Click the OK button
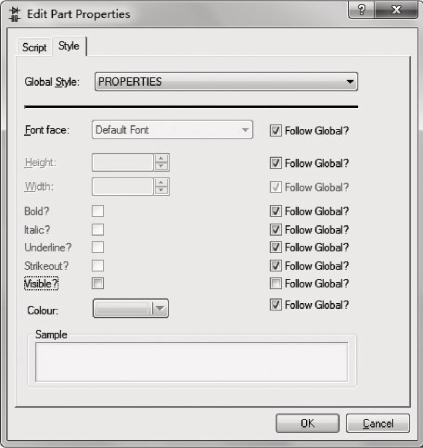Viewport: 423px width, 448px height. tap(307, 423)
